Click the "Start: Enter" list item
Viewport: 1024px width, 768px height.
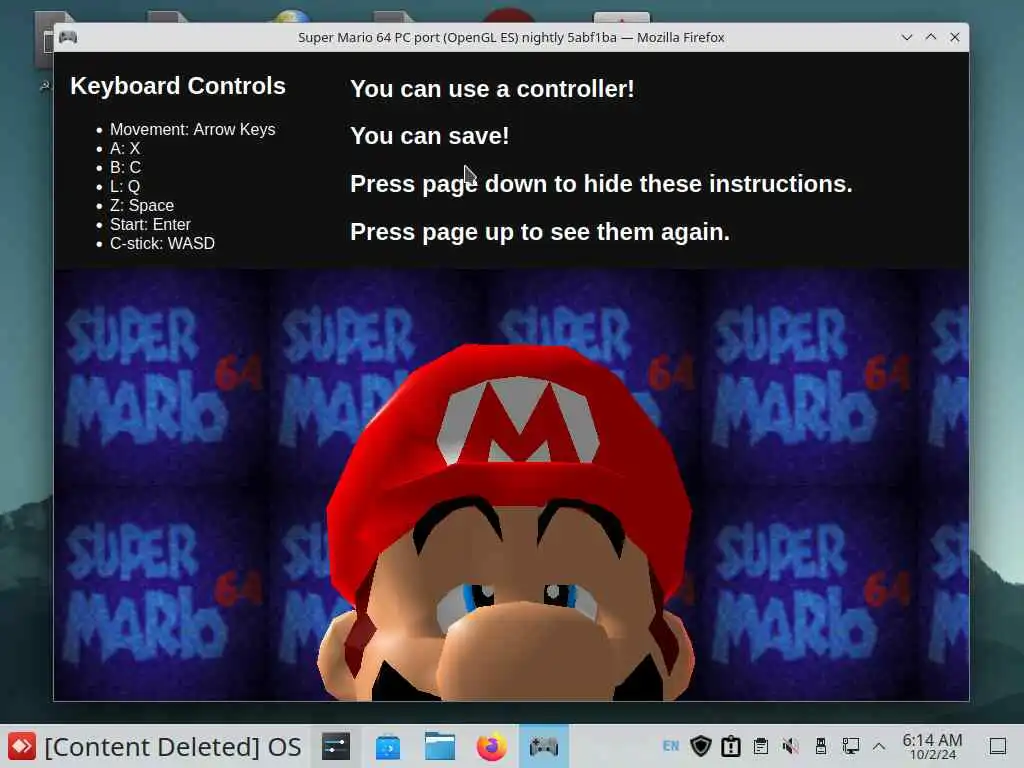[x=150, y=224]
